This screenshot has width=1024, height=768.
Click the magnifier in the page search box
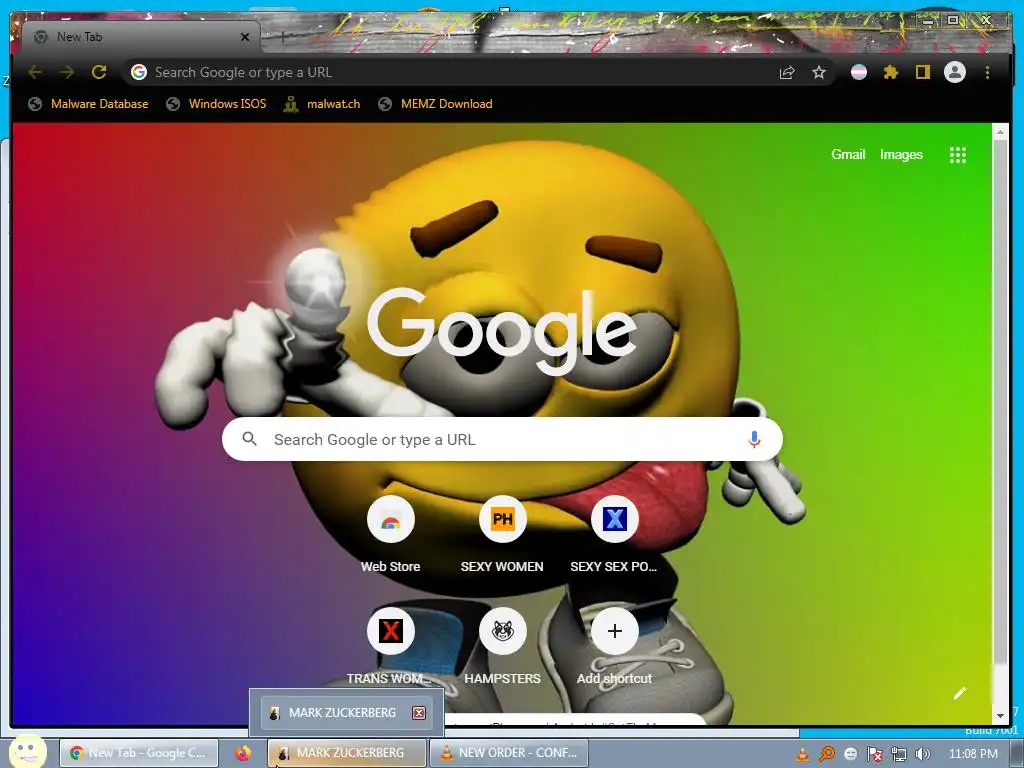click(x=249, y=439)
